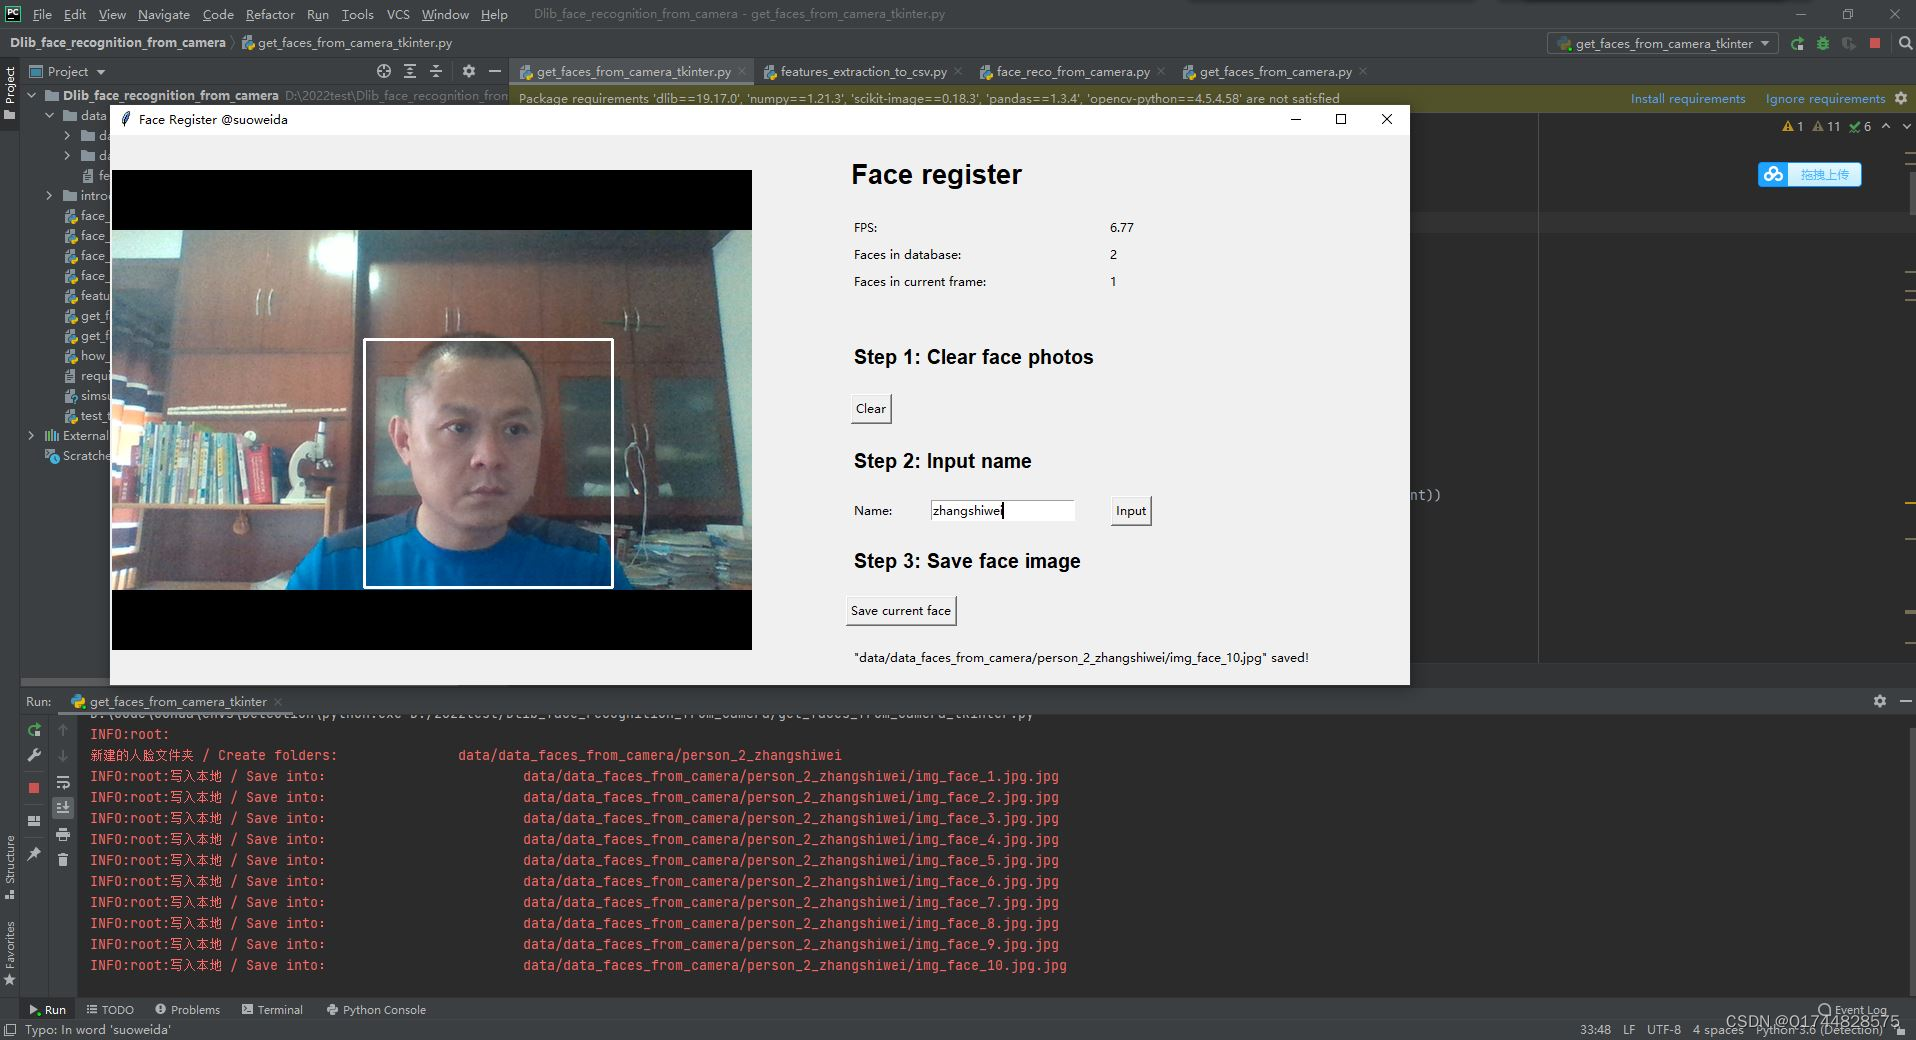Clear console output using the trash icon

(x=63, y=859)
